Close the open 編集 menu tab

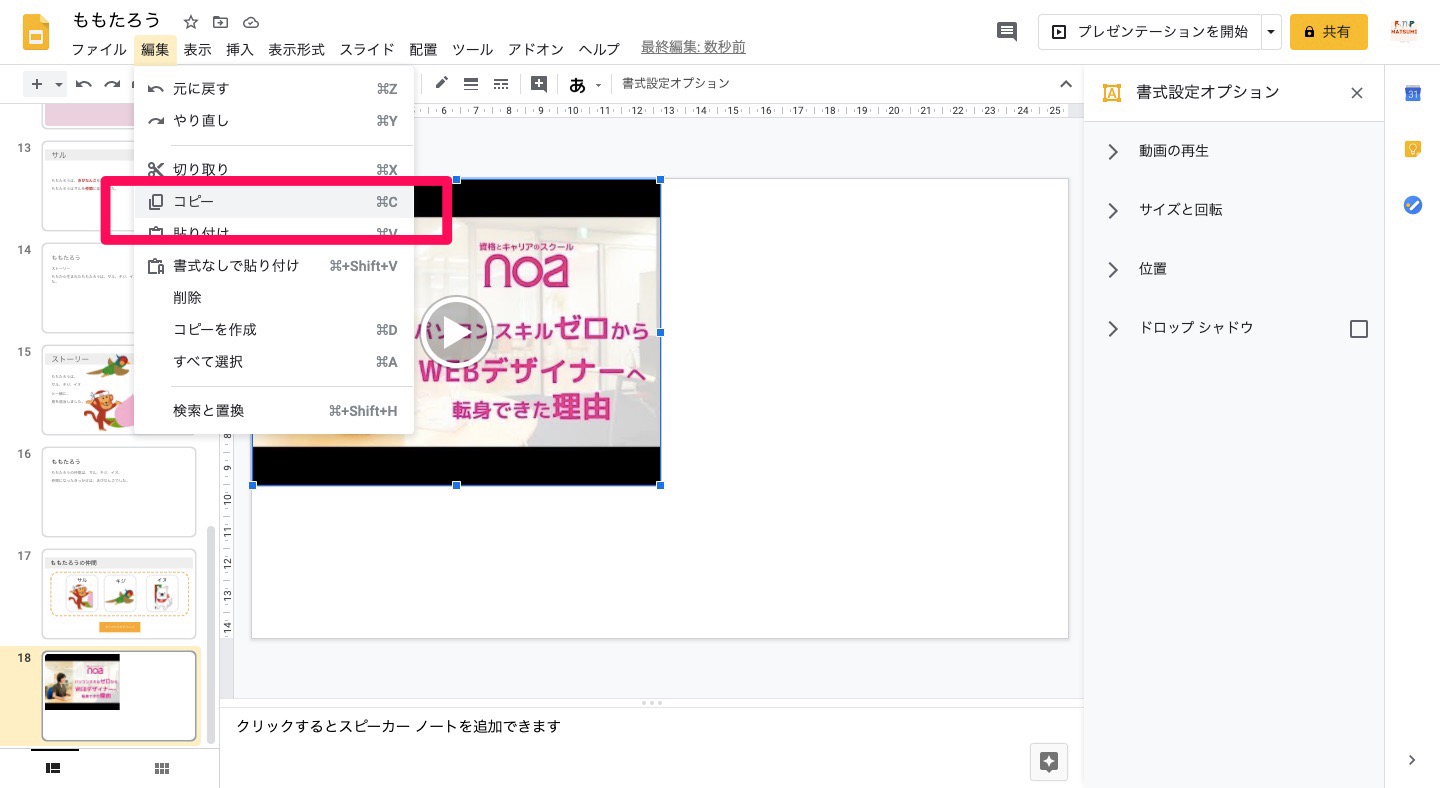coord(155,49)
